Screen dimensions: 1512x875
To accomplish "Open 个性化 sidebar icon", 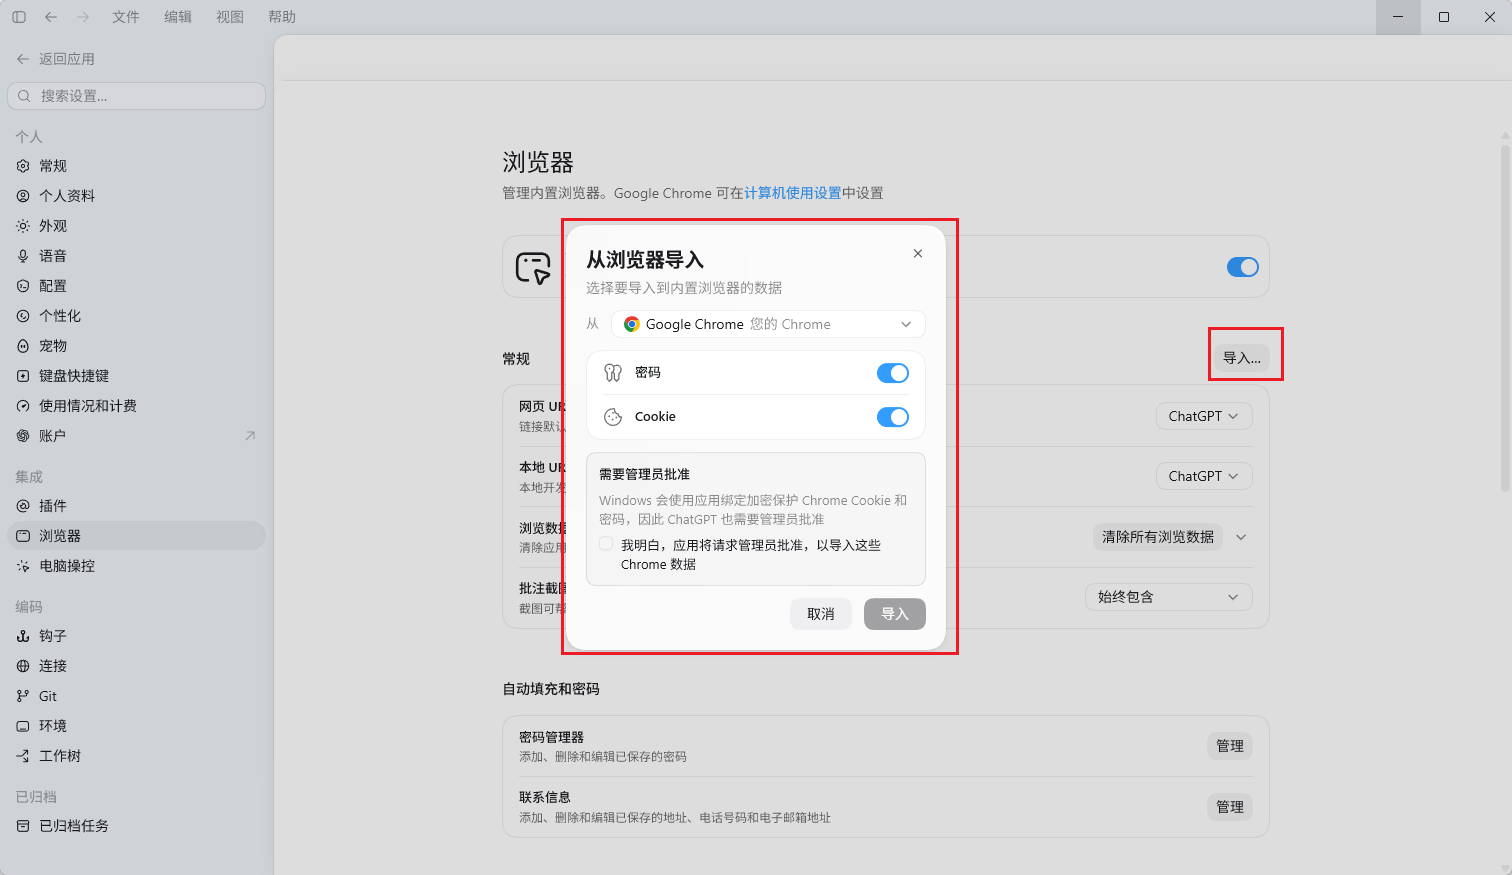I will (x=23, y=316).
